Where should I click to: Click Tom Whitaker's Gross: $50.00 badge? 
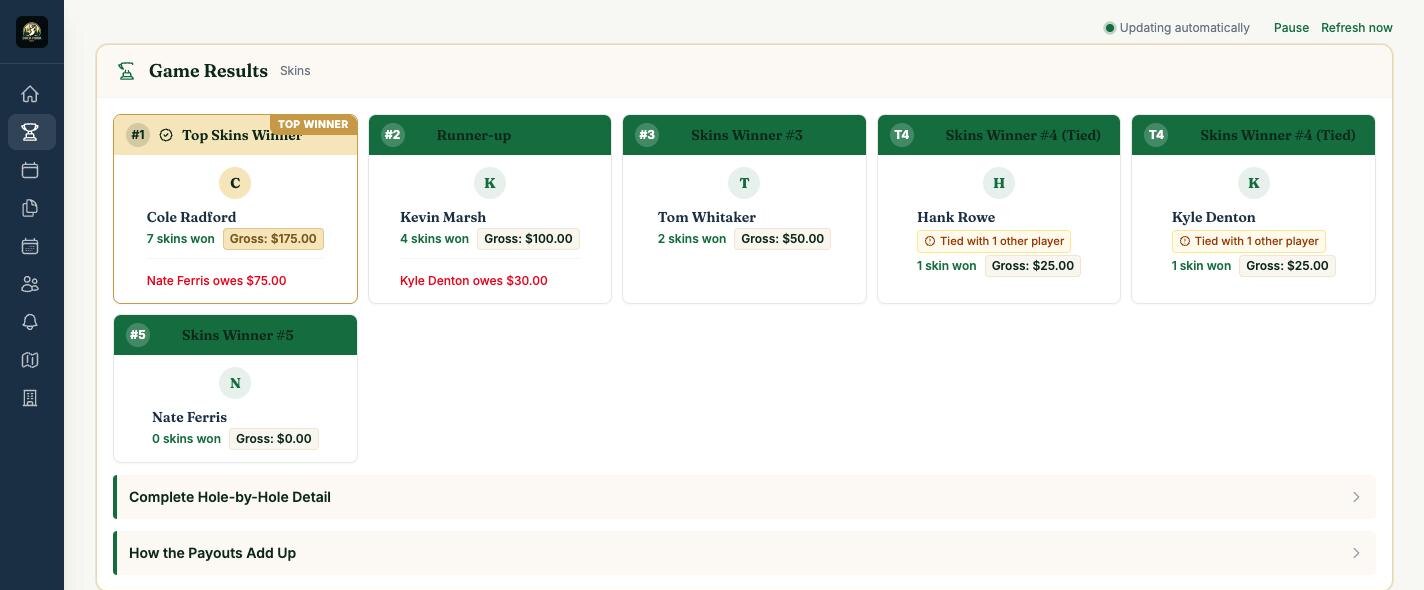pos(782,239)
